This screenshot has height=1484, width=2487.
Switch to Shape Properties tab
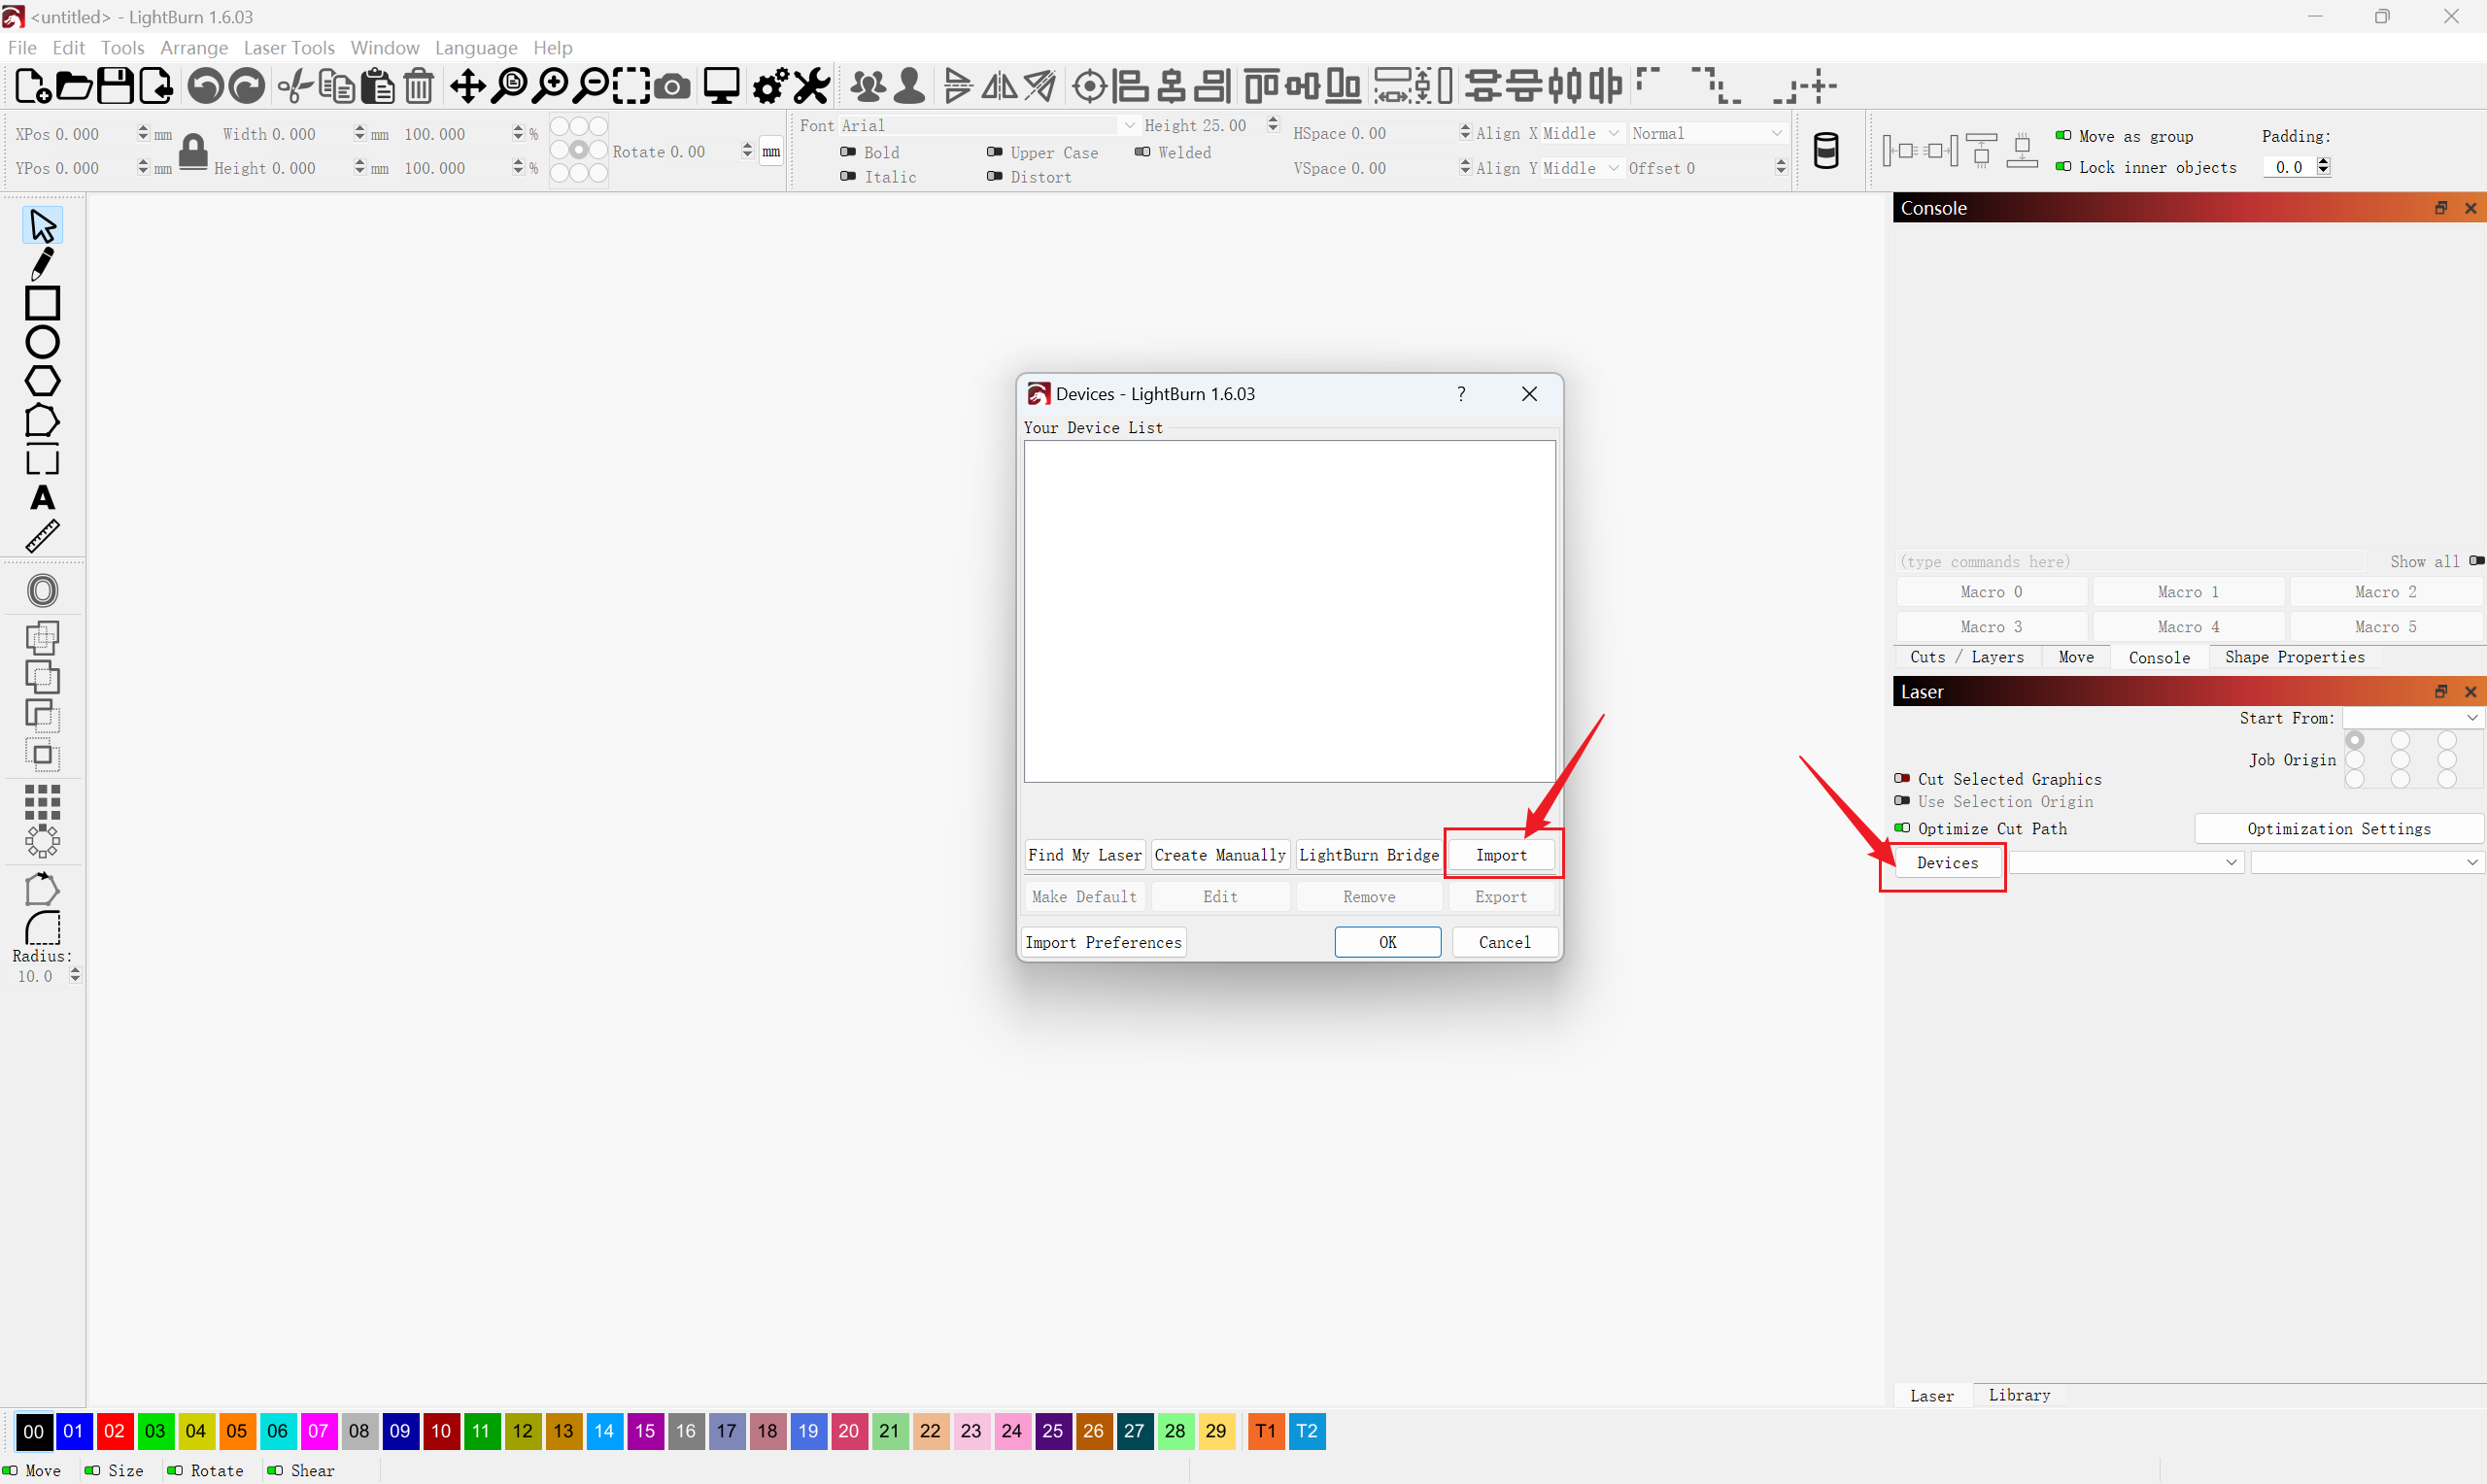point(2294,657)
